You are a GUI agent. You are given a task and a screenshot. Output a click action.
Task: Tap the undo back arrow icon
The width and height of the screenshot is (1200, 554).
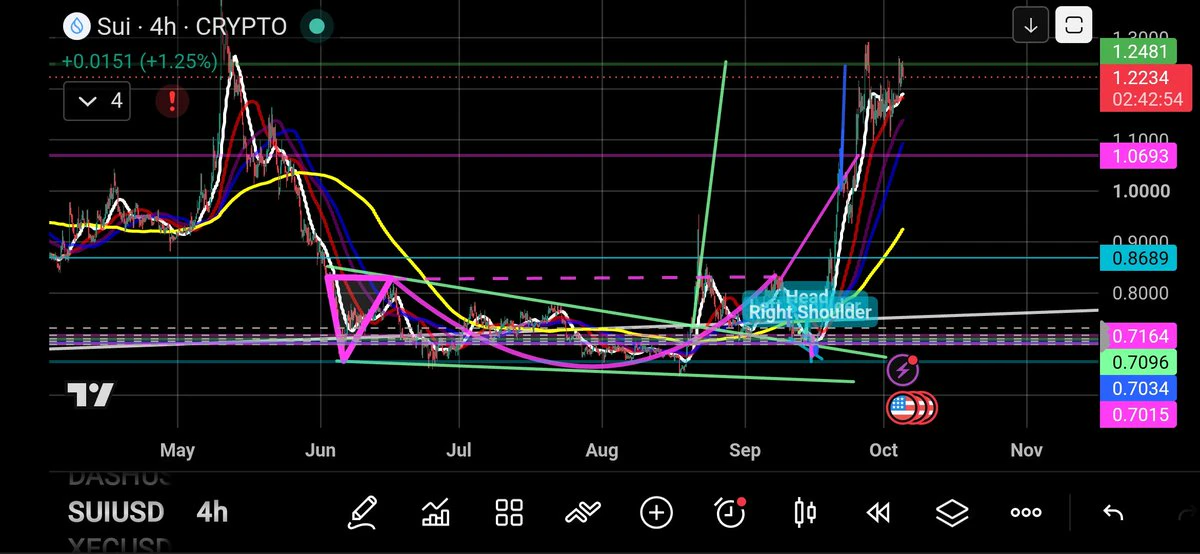point(1112,513)
